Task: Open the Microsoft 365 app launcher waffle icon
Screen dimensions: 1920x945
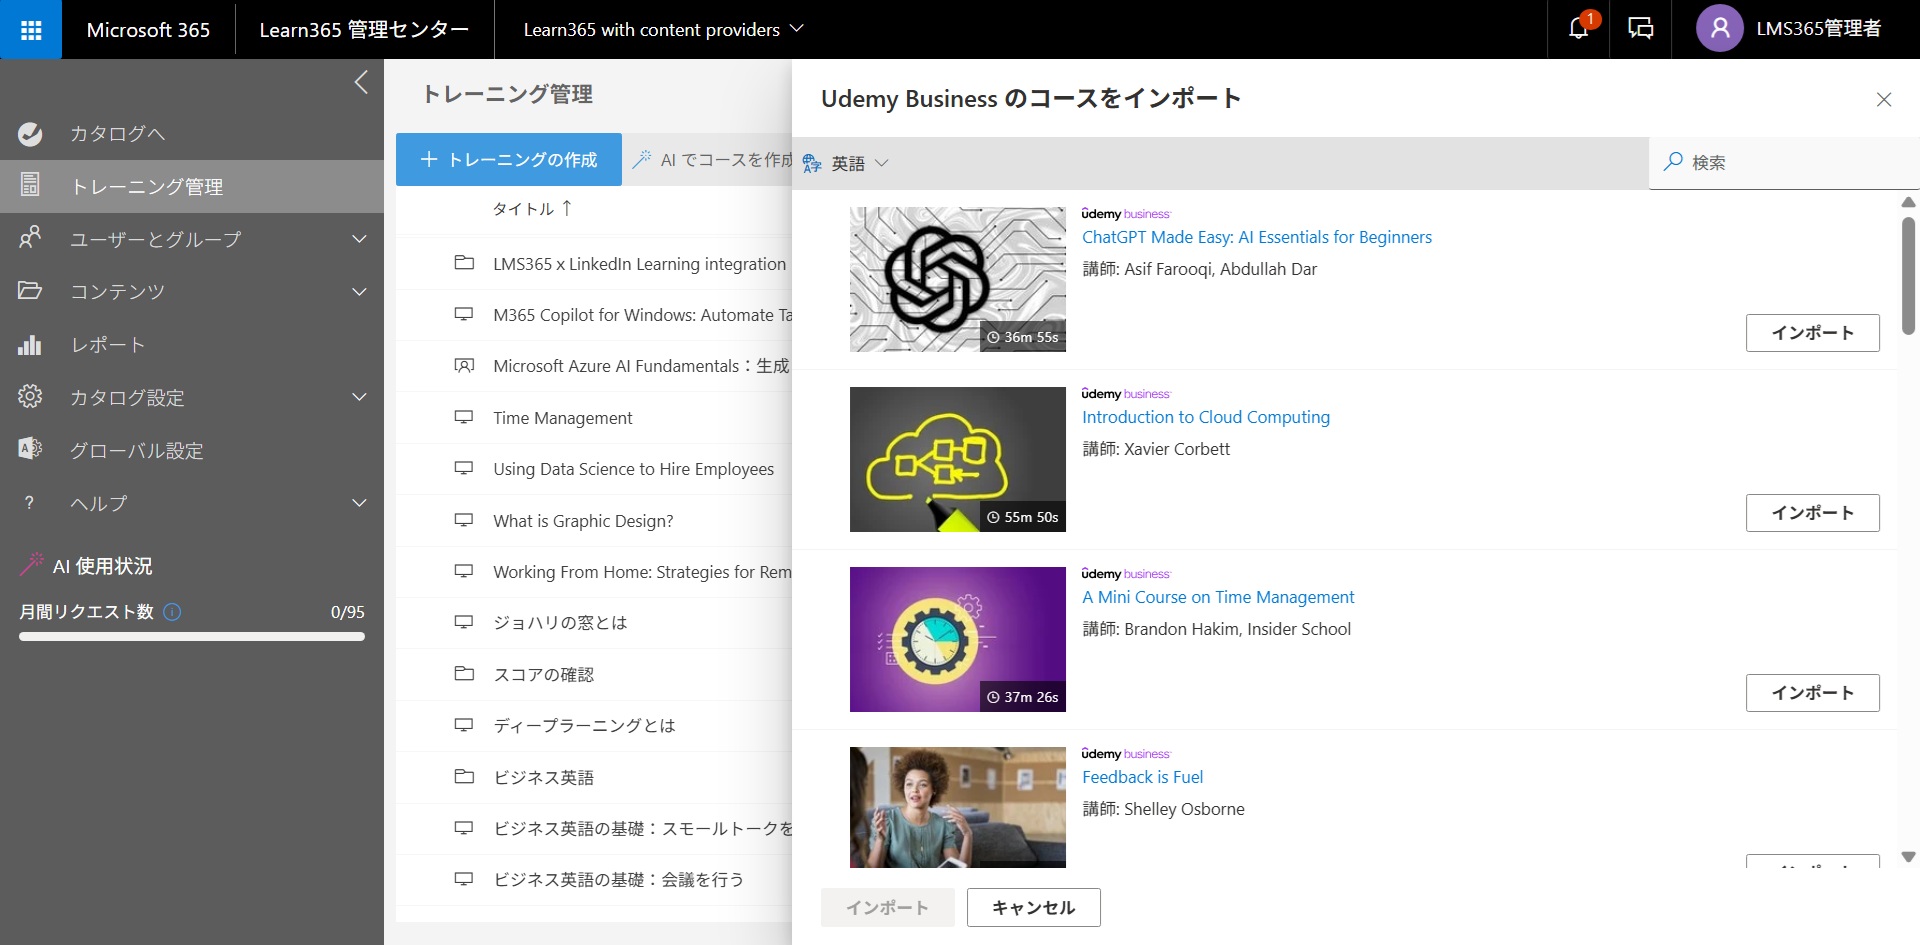Action: pyautogui.click(x=31, y=30)
